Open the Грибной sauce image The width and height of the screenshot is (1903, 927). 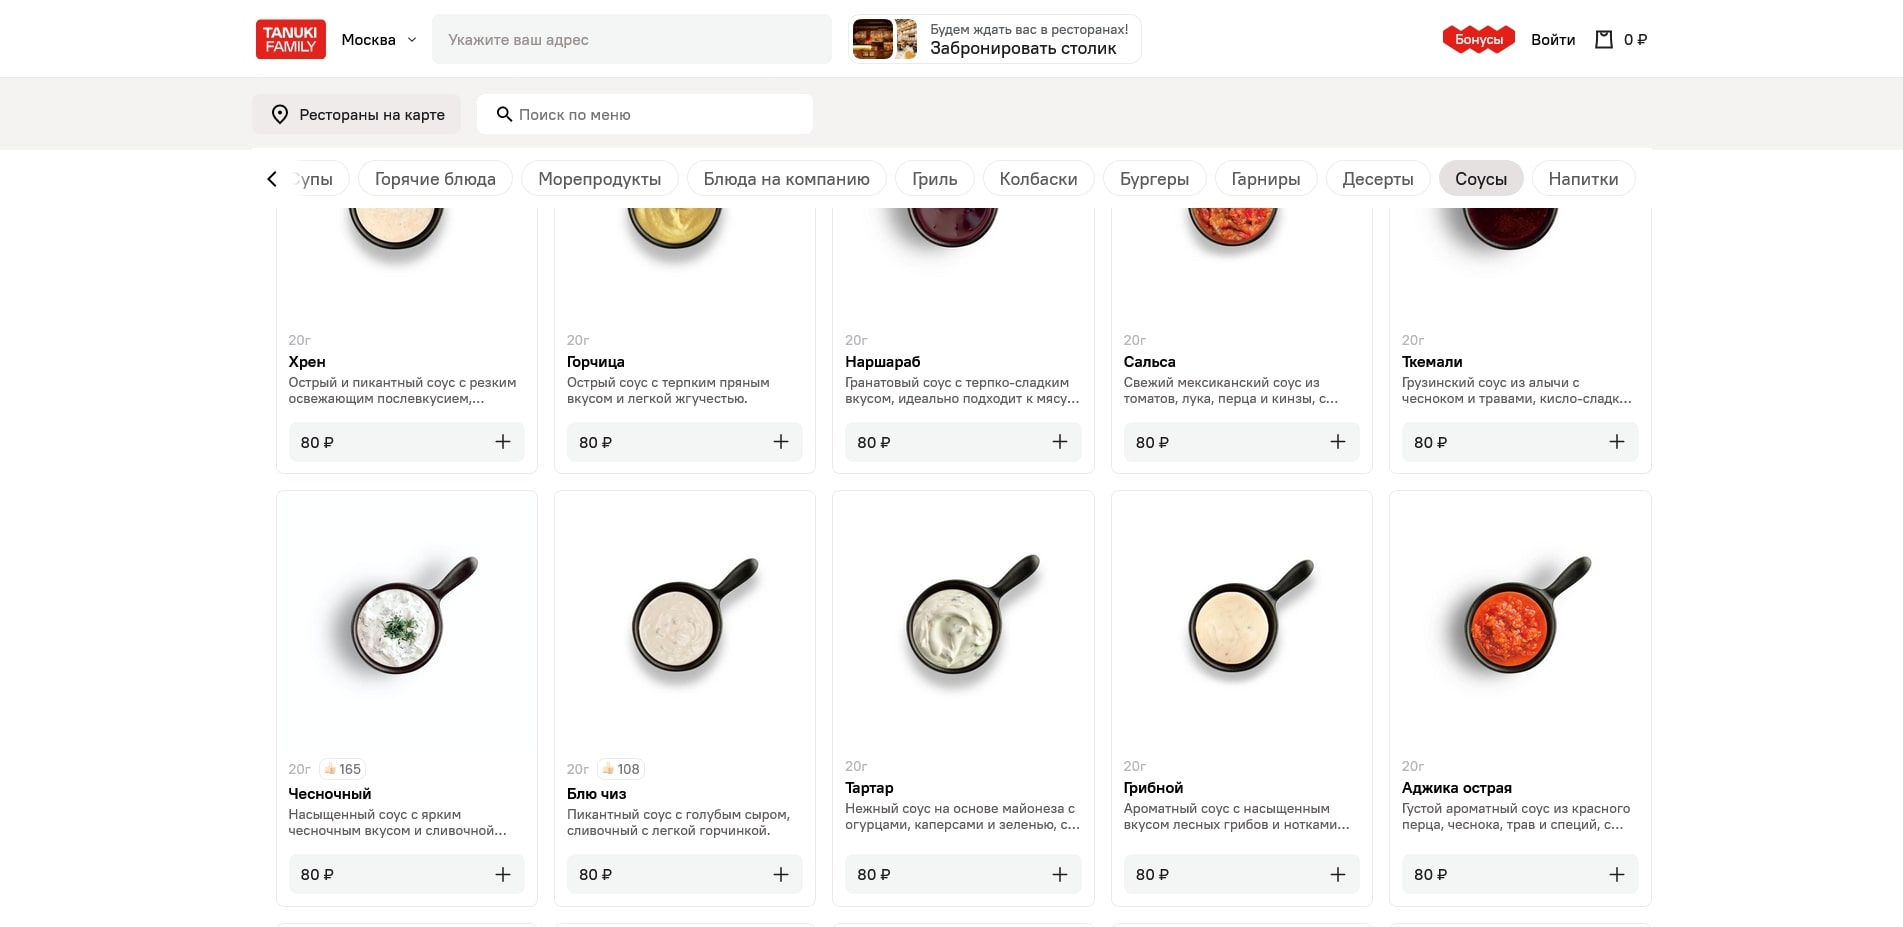1241,625
